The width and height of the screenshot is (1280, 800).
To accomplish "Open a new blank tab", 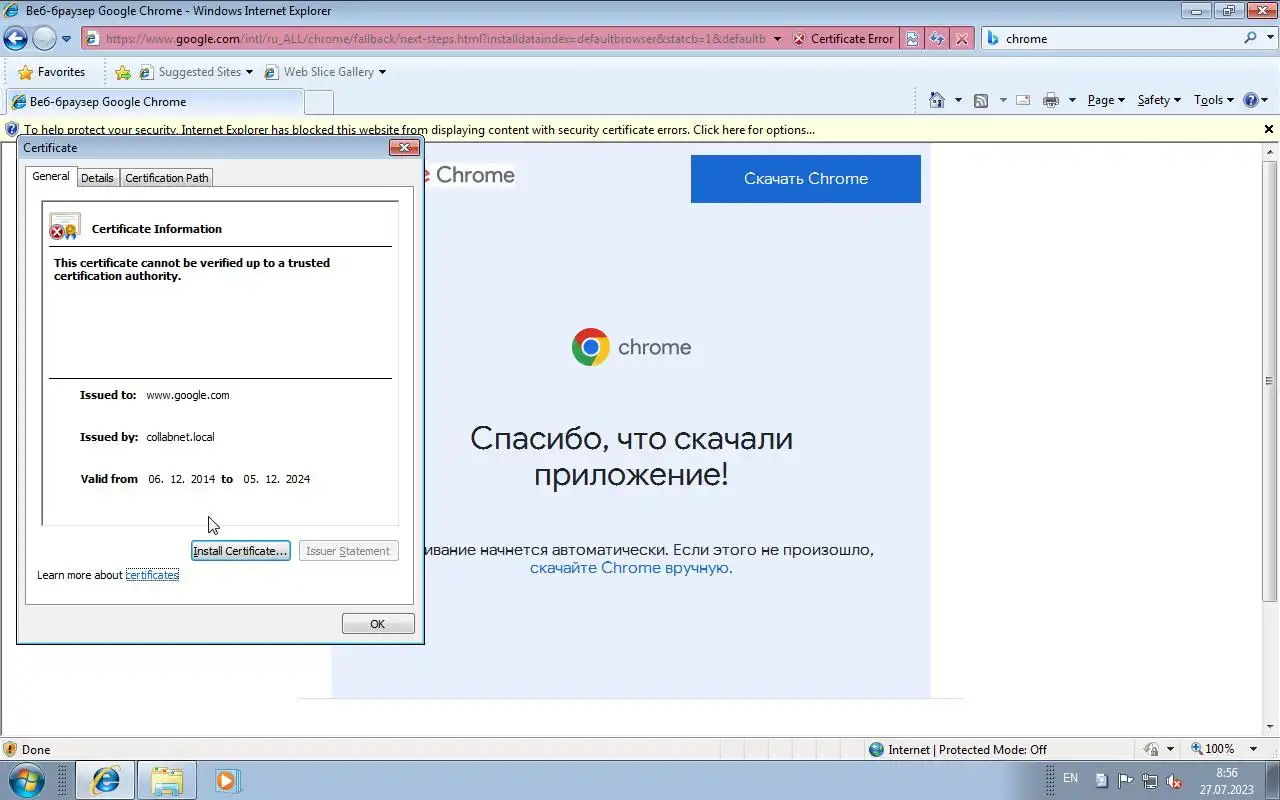I will click(x=318, y=102).
